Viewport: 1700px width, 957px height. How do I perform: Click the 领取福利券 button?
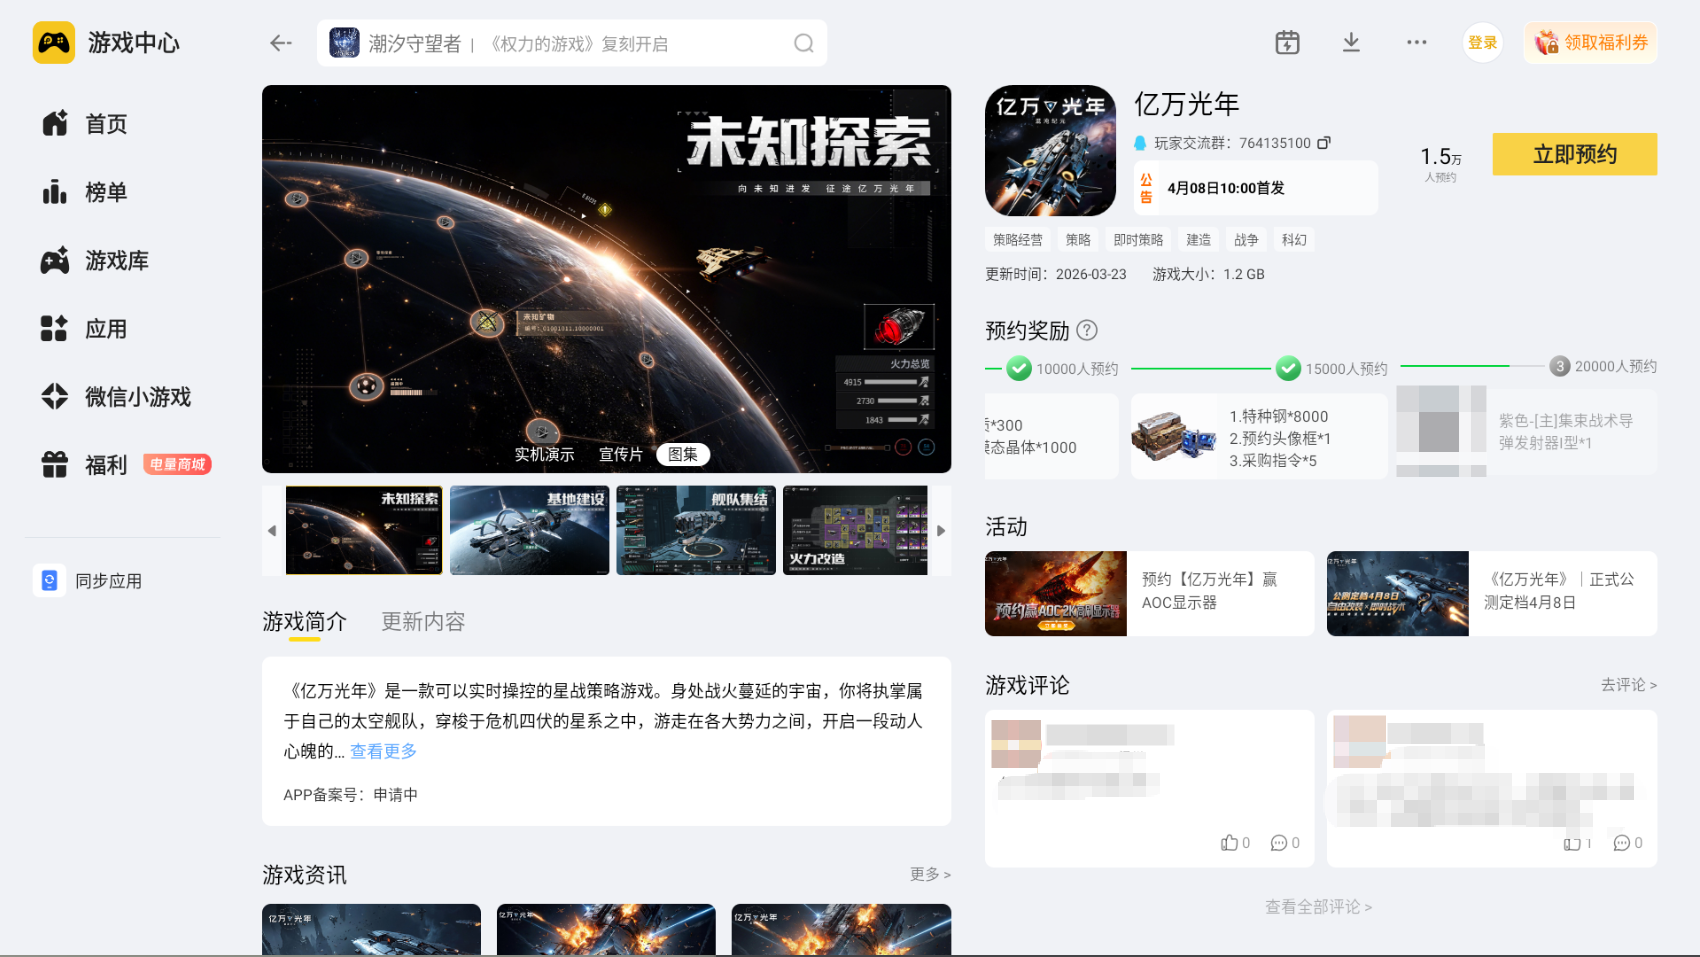1591,43
